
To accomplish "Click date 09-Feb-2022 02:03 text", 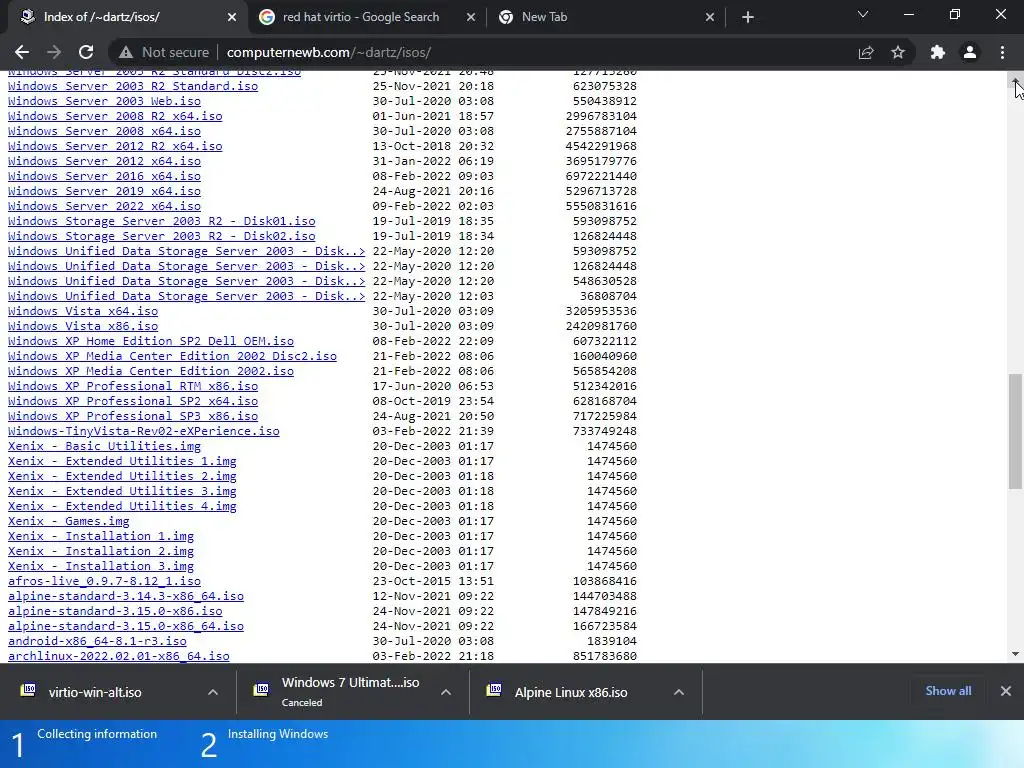I will (x=433, y=206).
